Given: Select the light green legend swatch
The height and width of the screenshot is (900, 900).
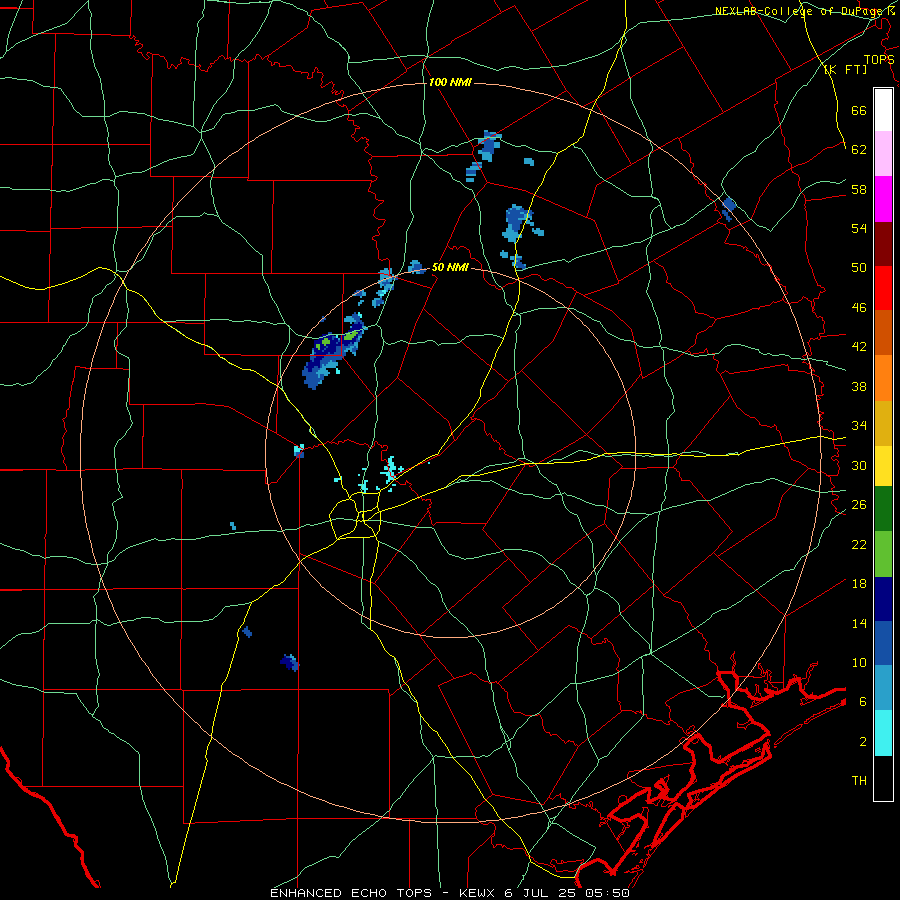Looking at the screenshot, I should 883,554.
